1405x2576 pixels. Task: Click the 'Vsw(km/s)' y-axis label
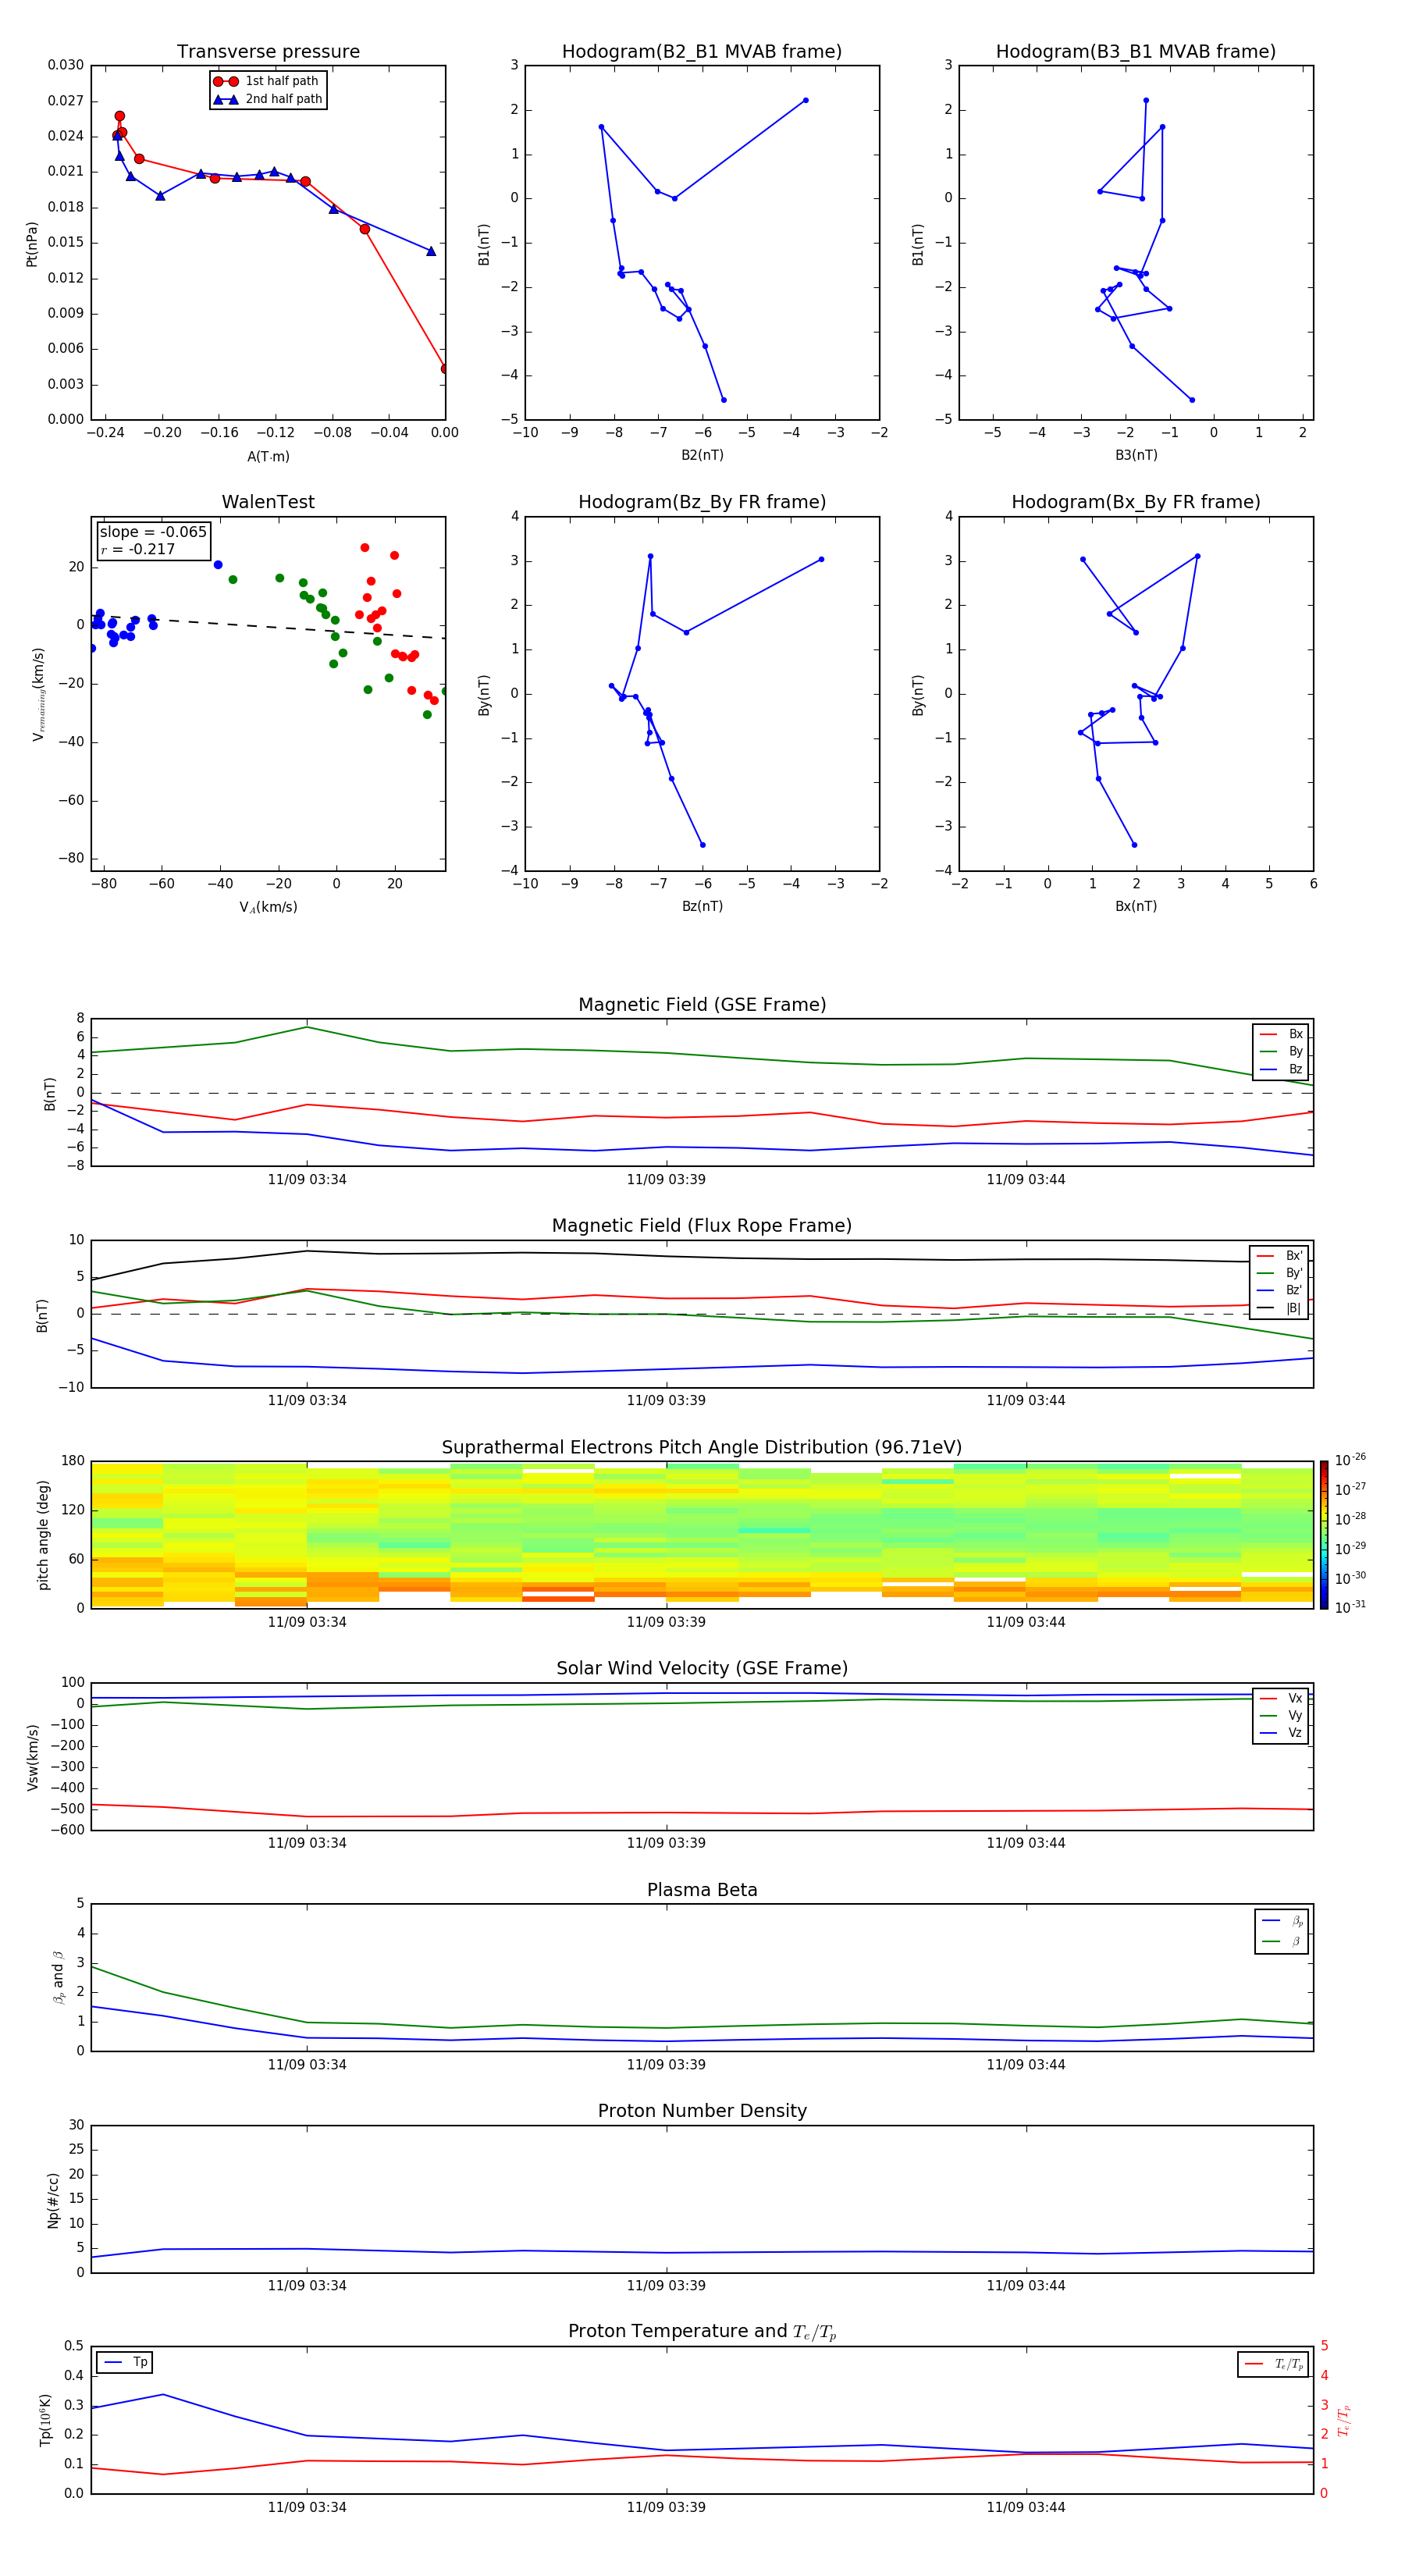33,1757
